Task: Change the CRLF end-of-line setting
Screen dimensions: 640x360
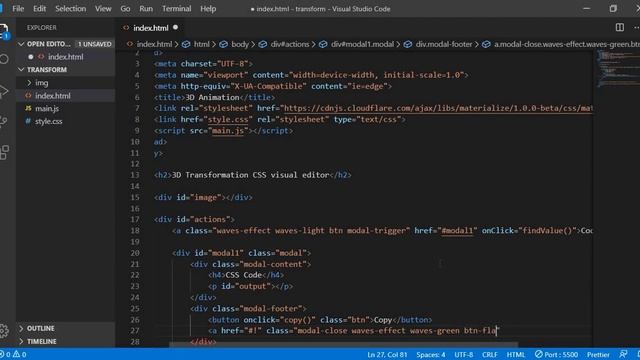Action: pyautogui.click(x=489, y=354)
